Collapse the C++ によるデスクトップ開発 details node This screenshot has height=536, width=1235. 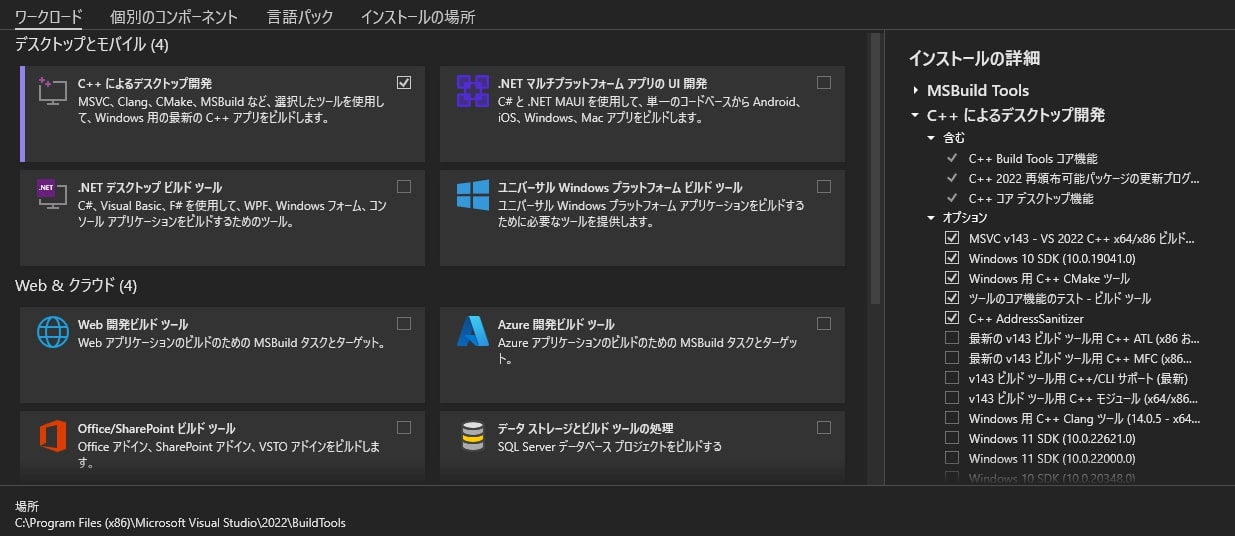(915, 115)
